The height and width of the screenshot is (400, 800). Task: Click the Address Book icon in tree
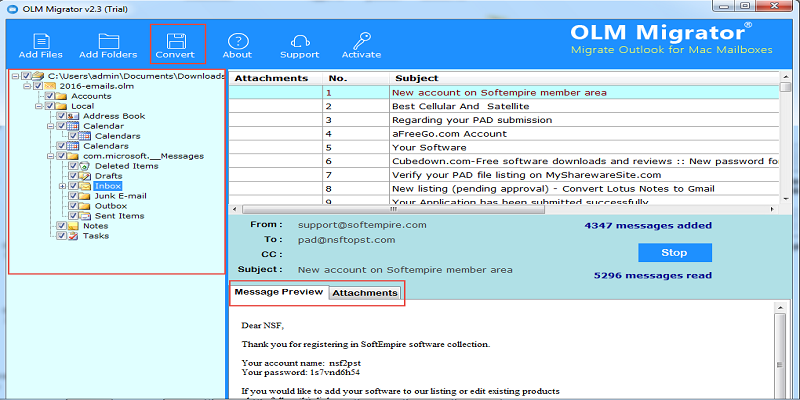73,116
